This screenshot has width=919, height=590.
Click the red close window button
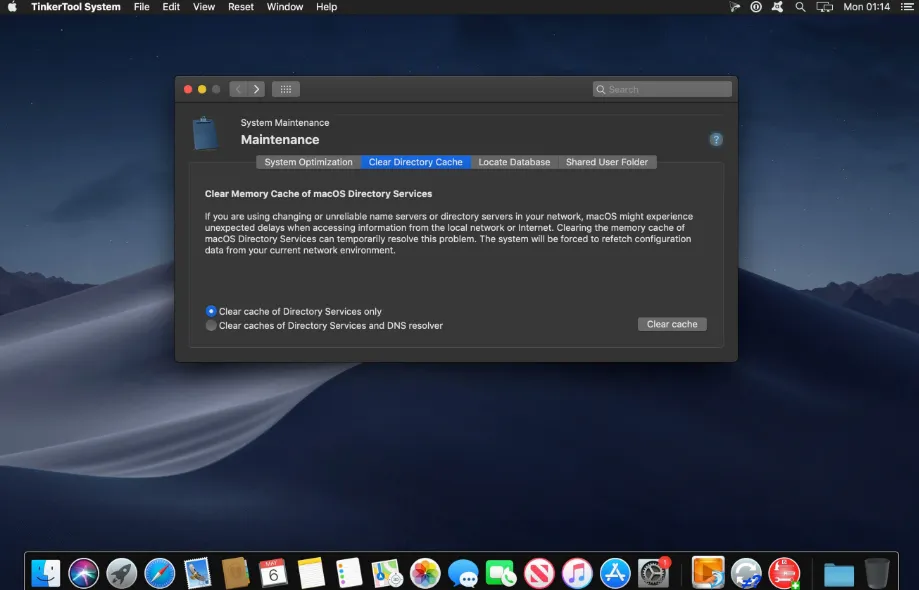tap(188, 89)
